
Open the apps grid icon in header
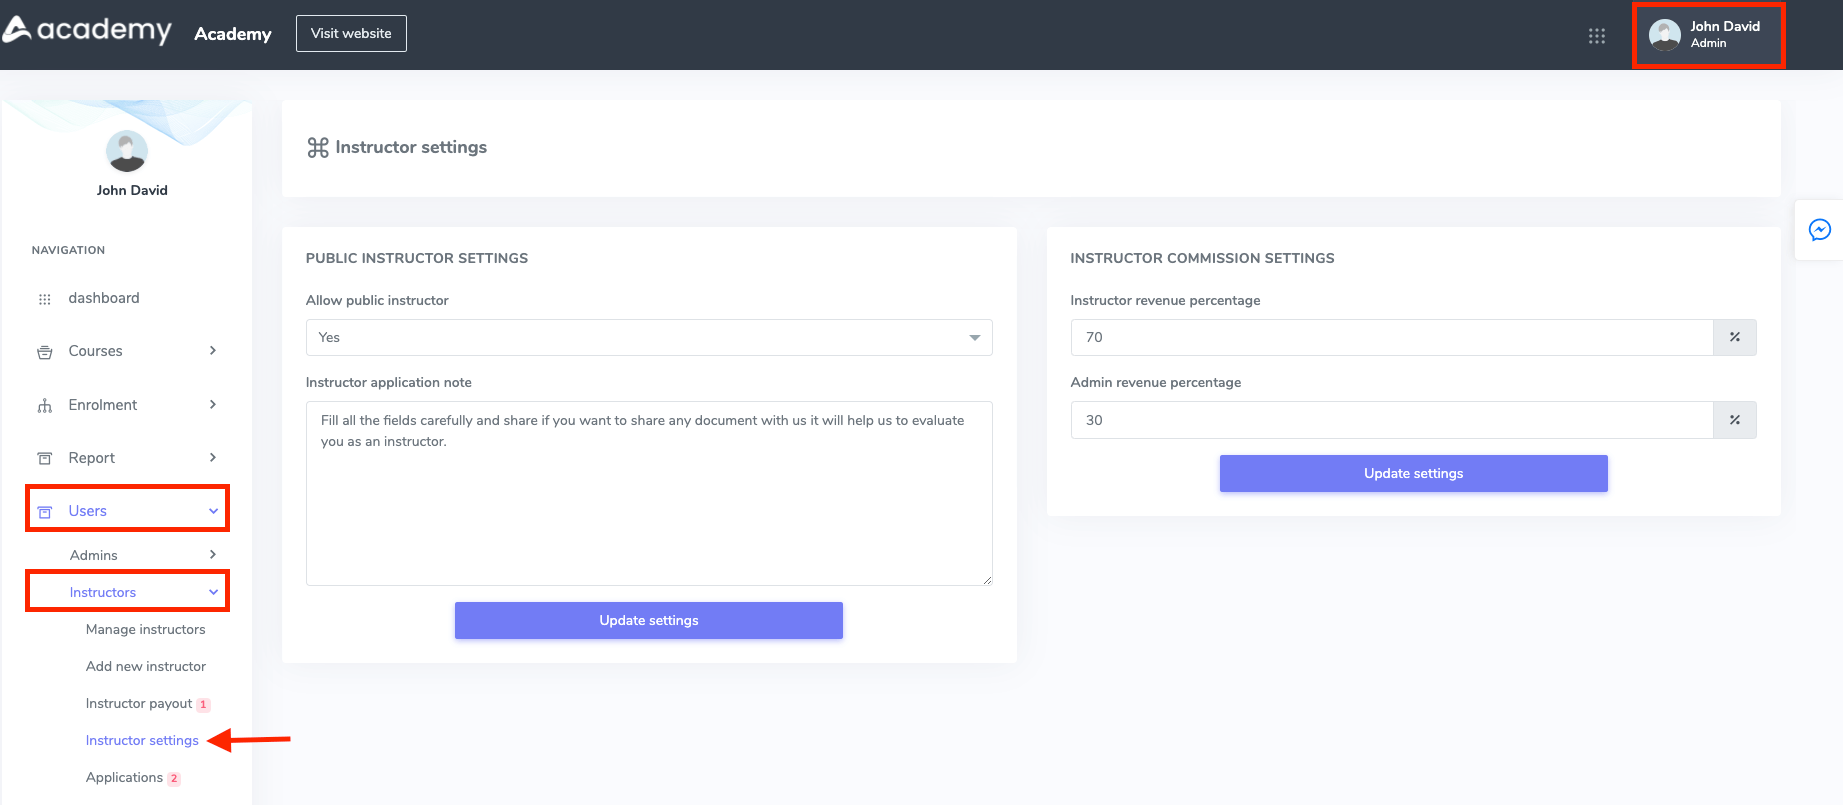1597,36
